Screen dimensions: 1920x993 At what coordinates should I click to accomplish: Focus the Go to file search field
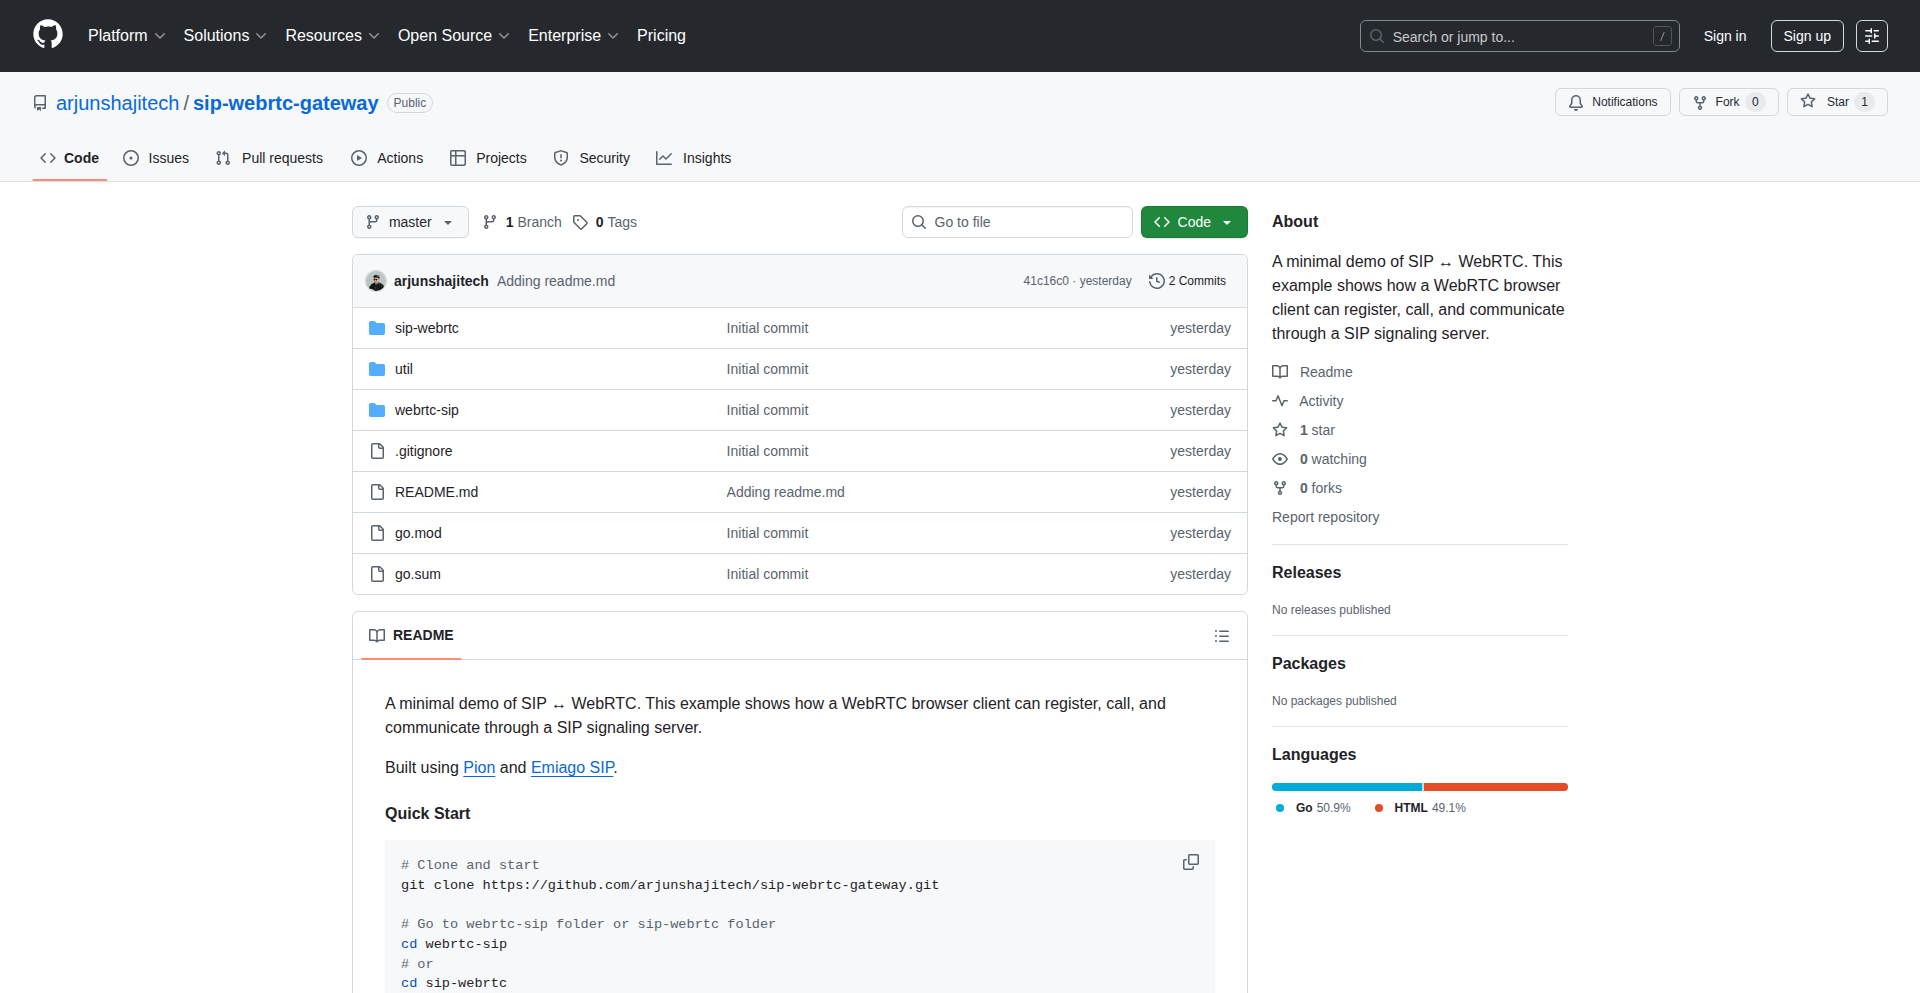[x=1017, y=222]
